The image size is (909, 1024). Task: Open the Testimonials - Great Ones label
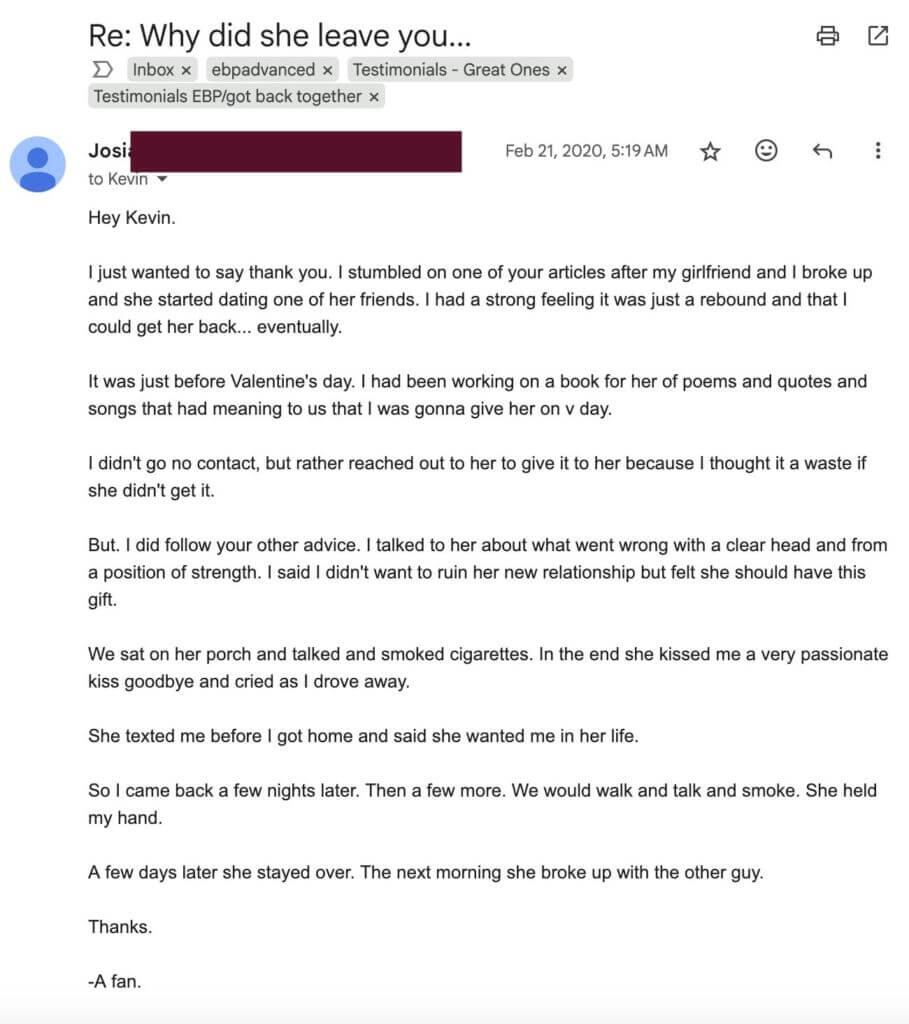(x=451, y=70)
